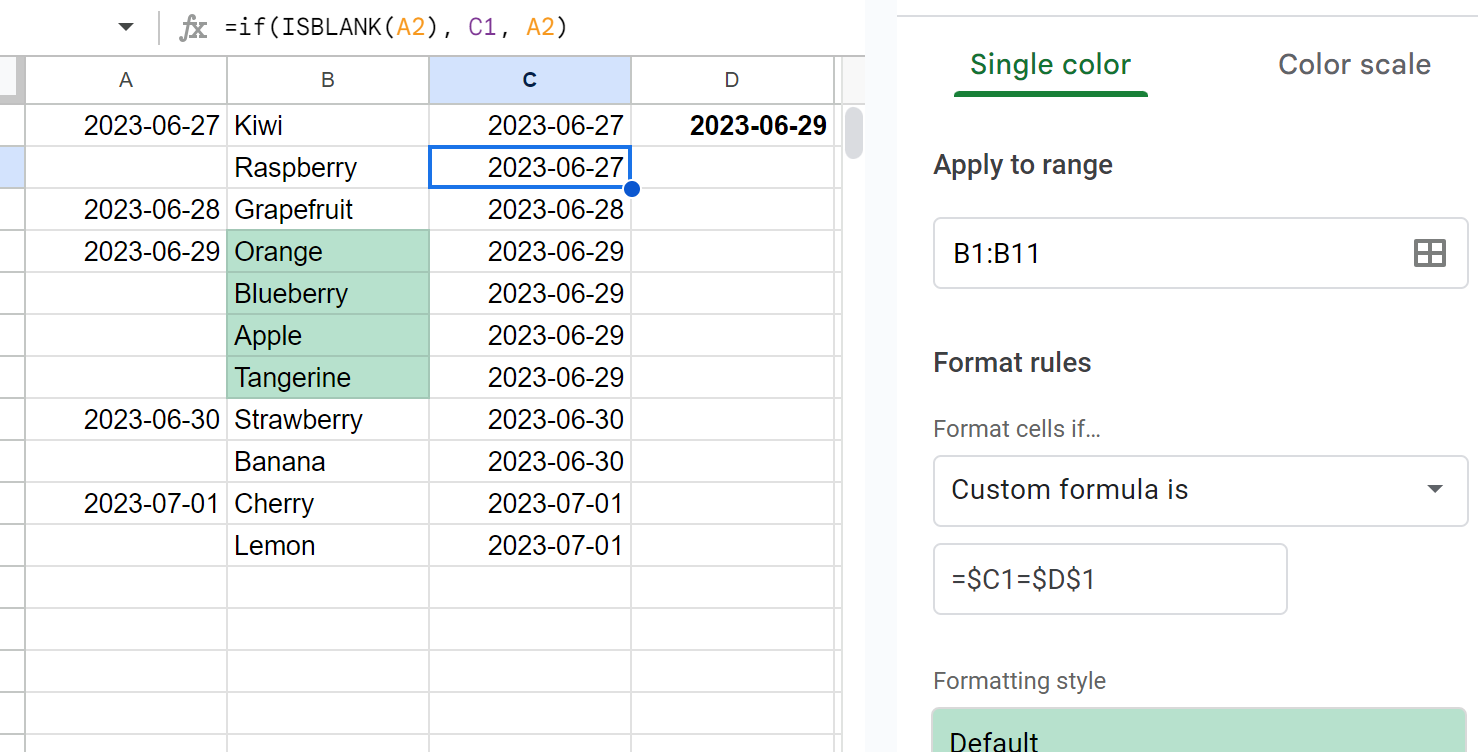
Task: Select column D header
Action: (x=732, y=80)
